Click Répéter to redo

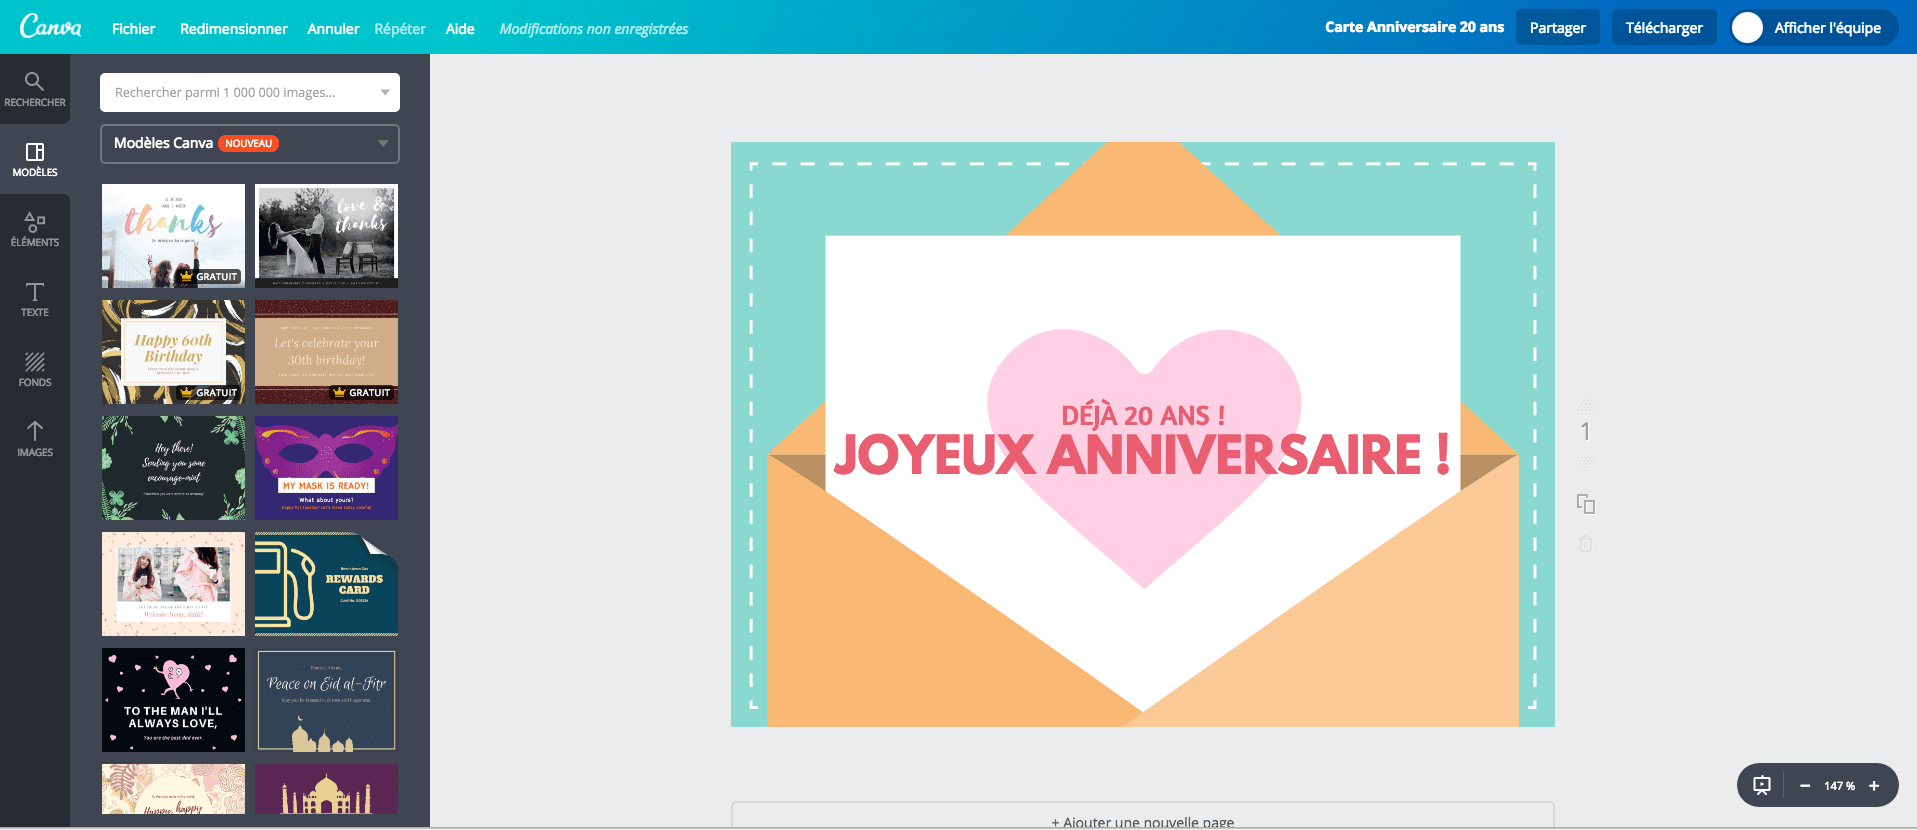coord(400,28)
